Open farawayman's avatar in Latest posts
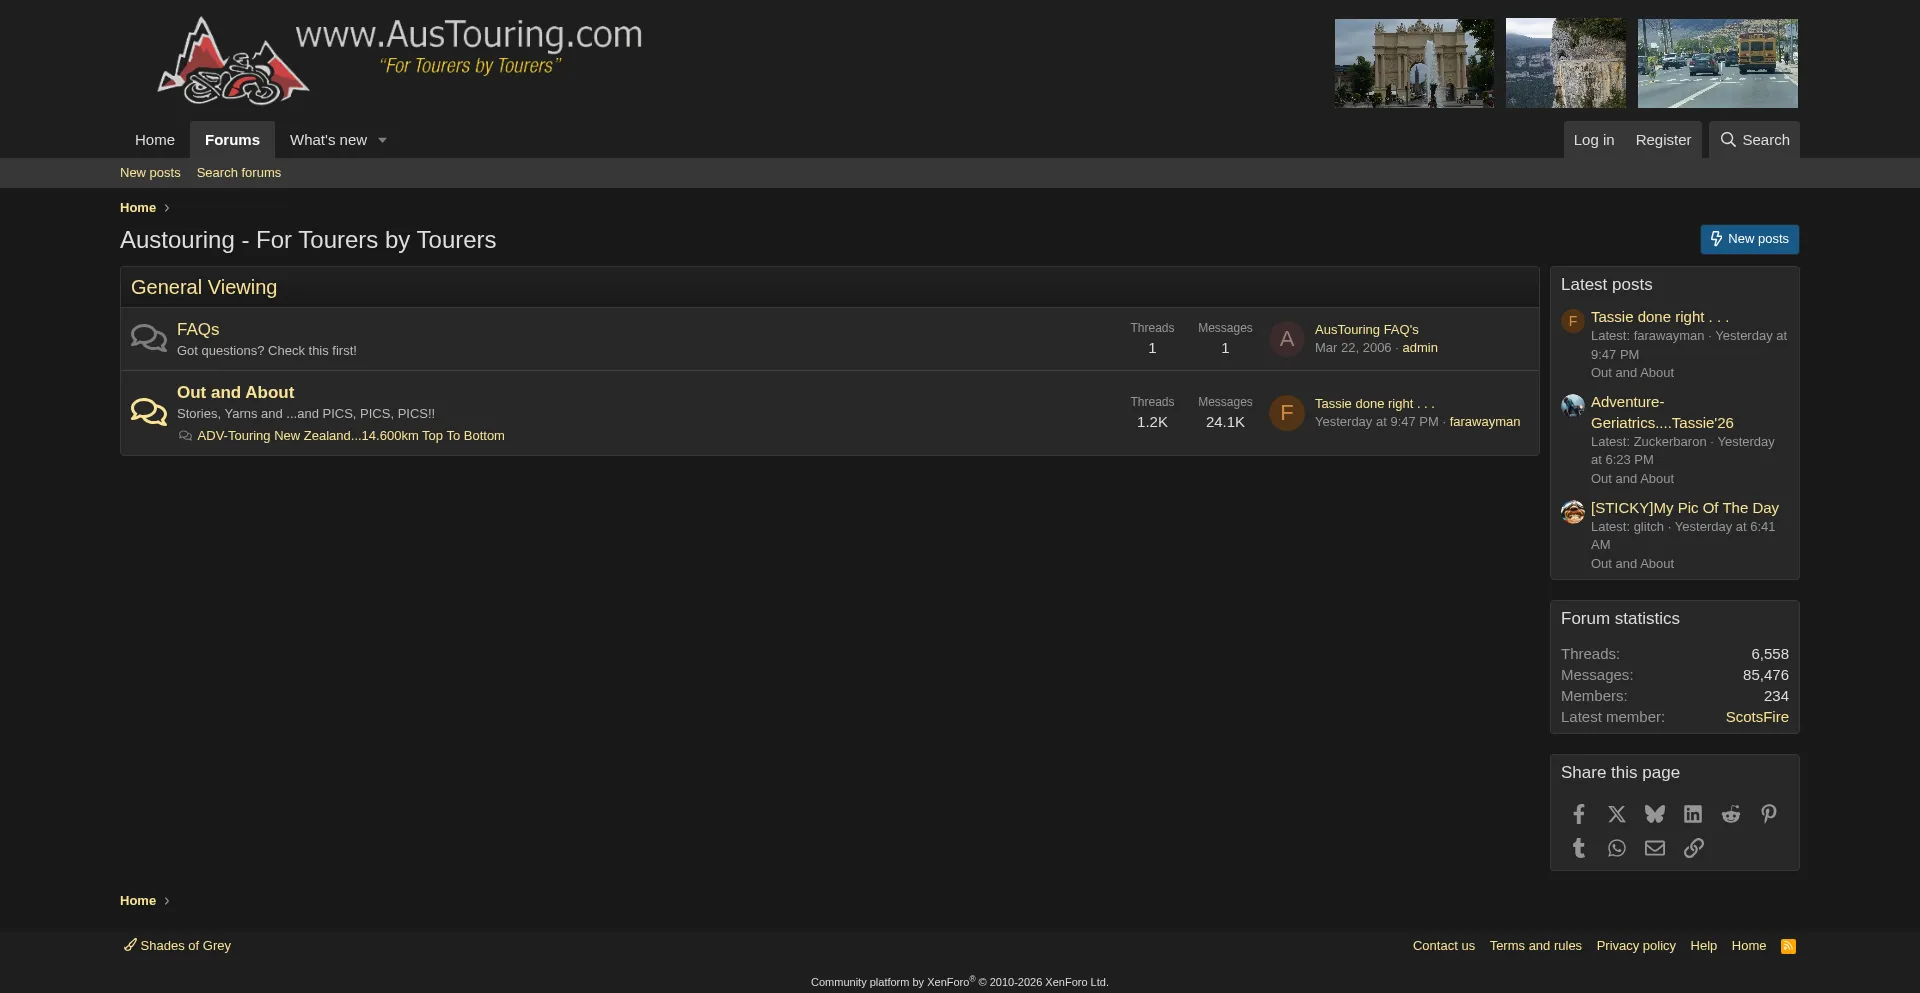This screenshot has width=1920, height=993. point(1572,321)
